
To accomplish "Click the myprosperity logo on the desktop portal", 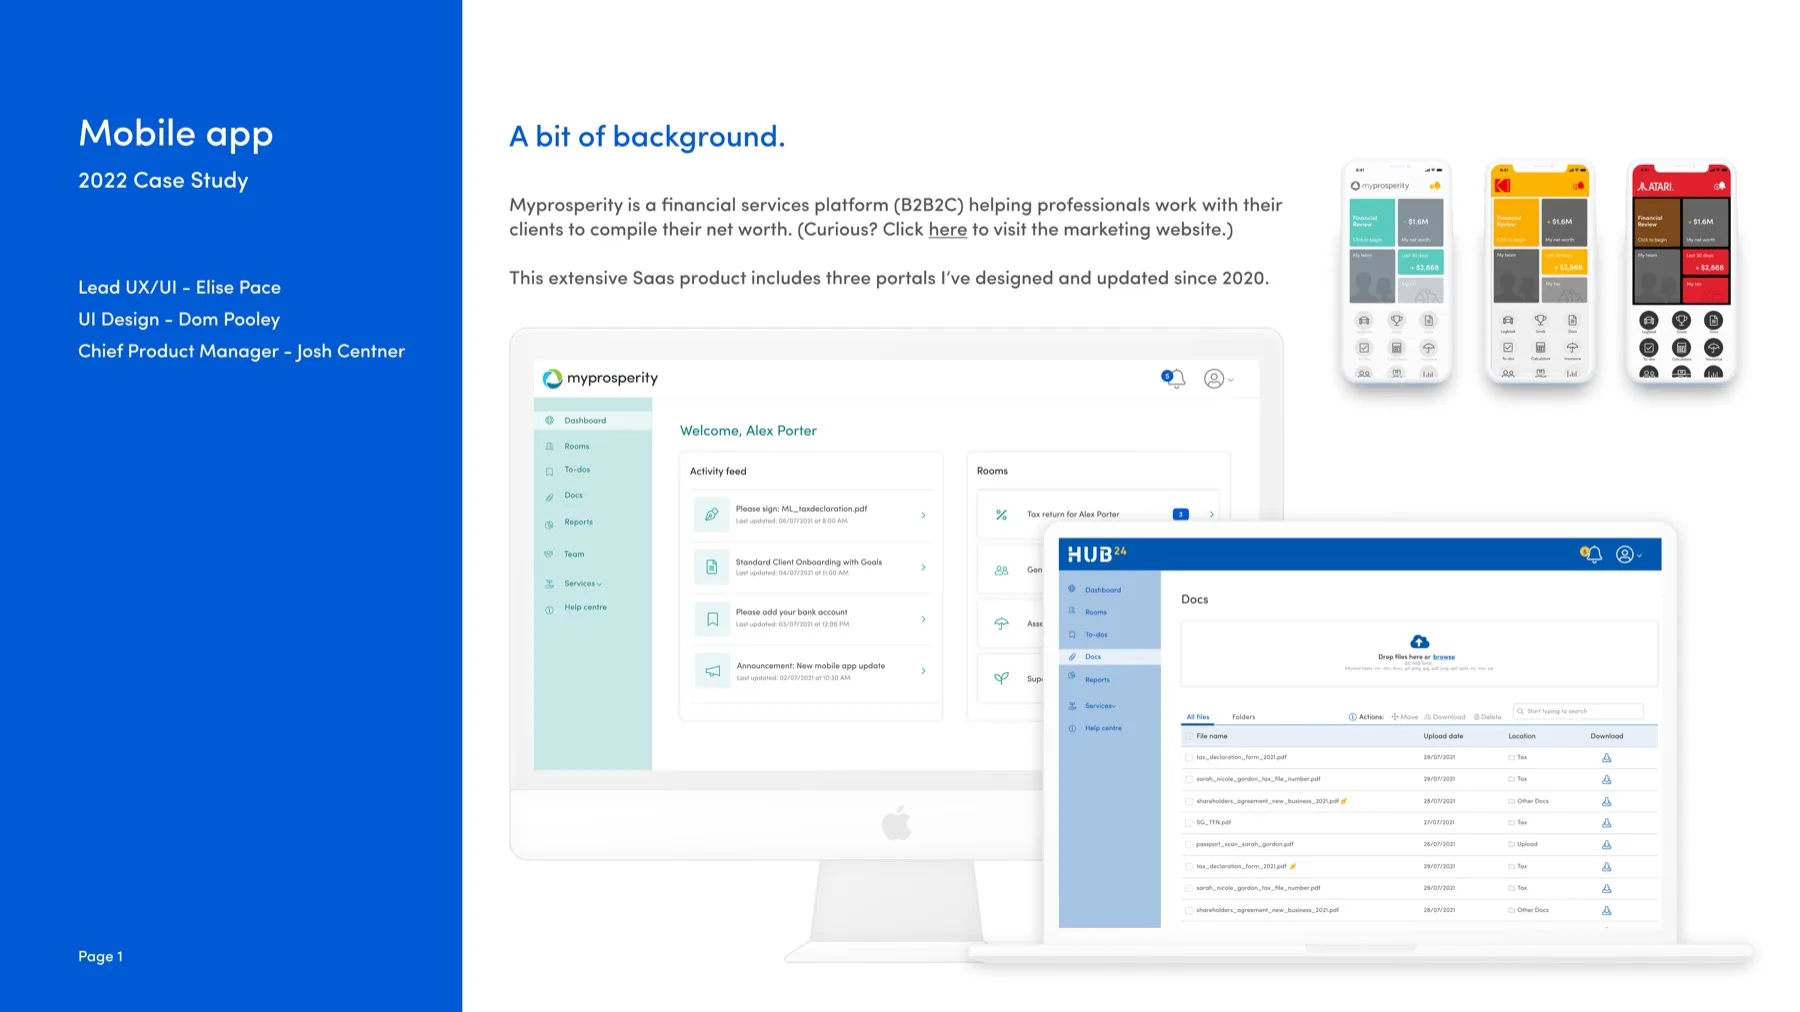I will [x=600, y=378].
